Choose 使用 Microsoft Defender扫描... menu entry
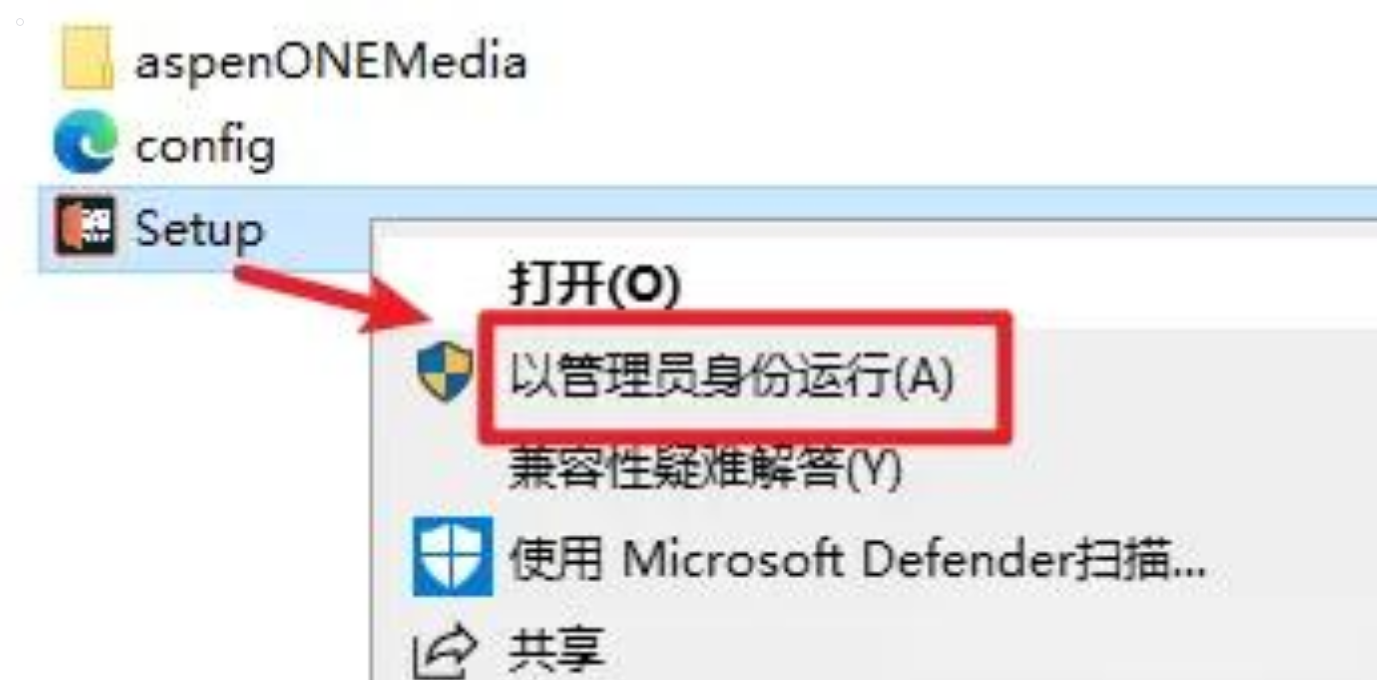Image resolution: width=1377 pixels, height=680 pixels. (x=858, y=560)
